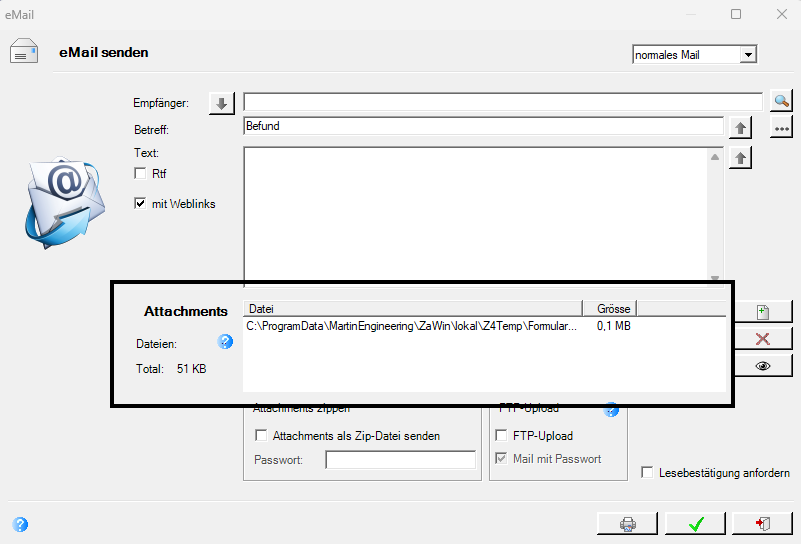Click the Datei column header
The image size is (801, 544).
click(x=413, y=309)
